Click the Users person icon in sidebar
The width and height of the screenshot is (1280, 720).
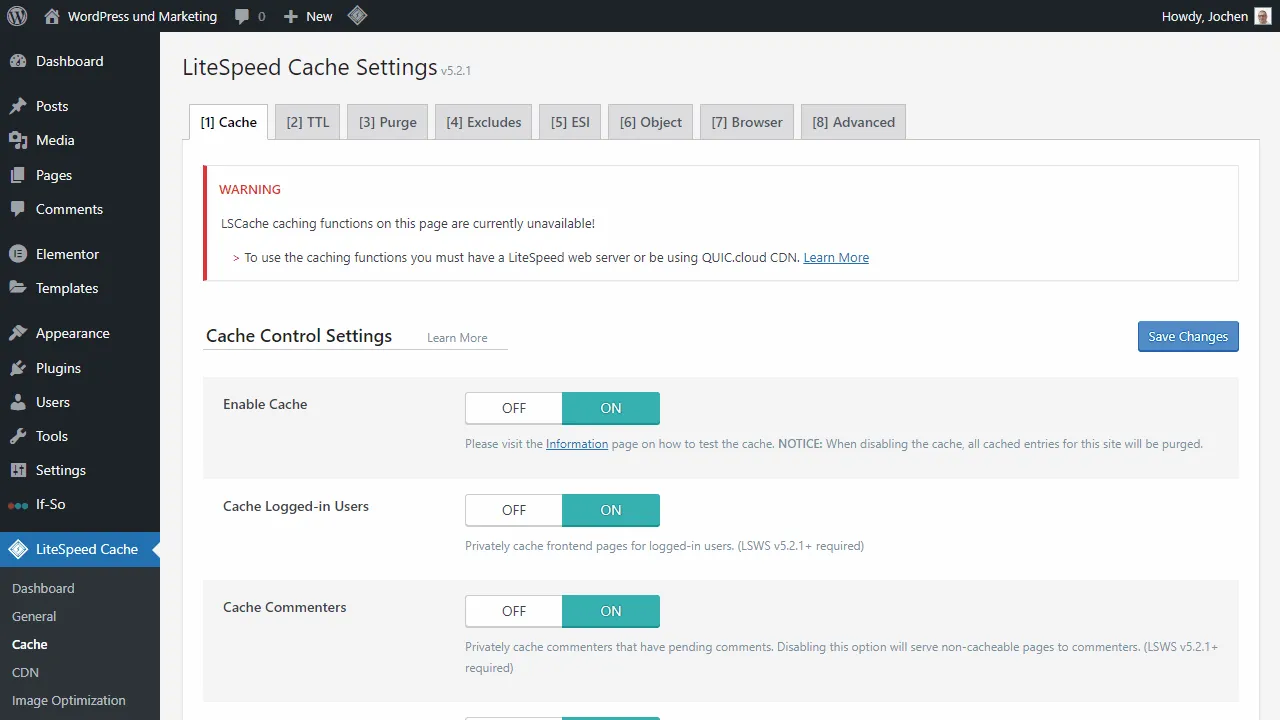[18, 402]
